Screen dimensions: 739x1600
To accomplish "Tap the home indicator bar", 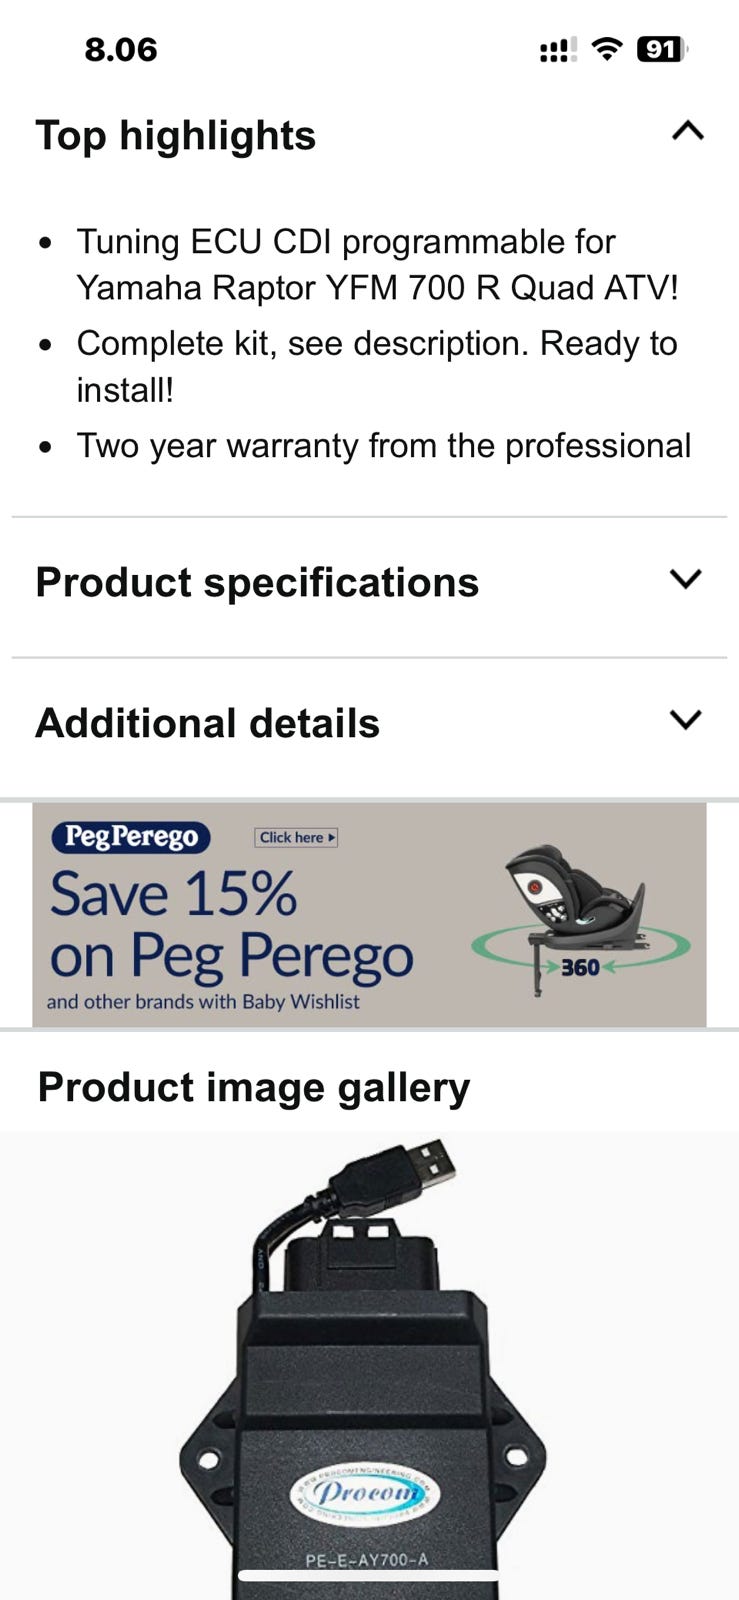I will pyautogui.click(x=369, y=1577).
